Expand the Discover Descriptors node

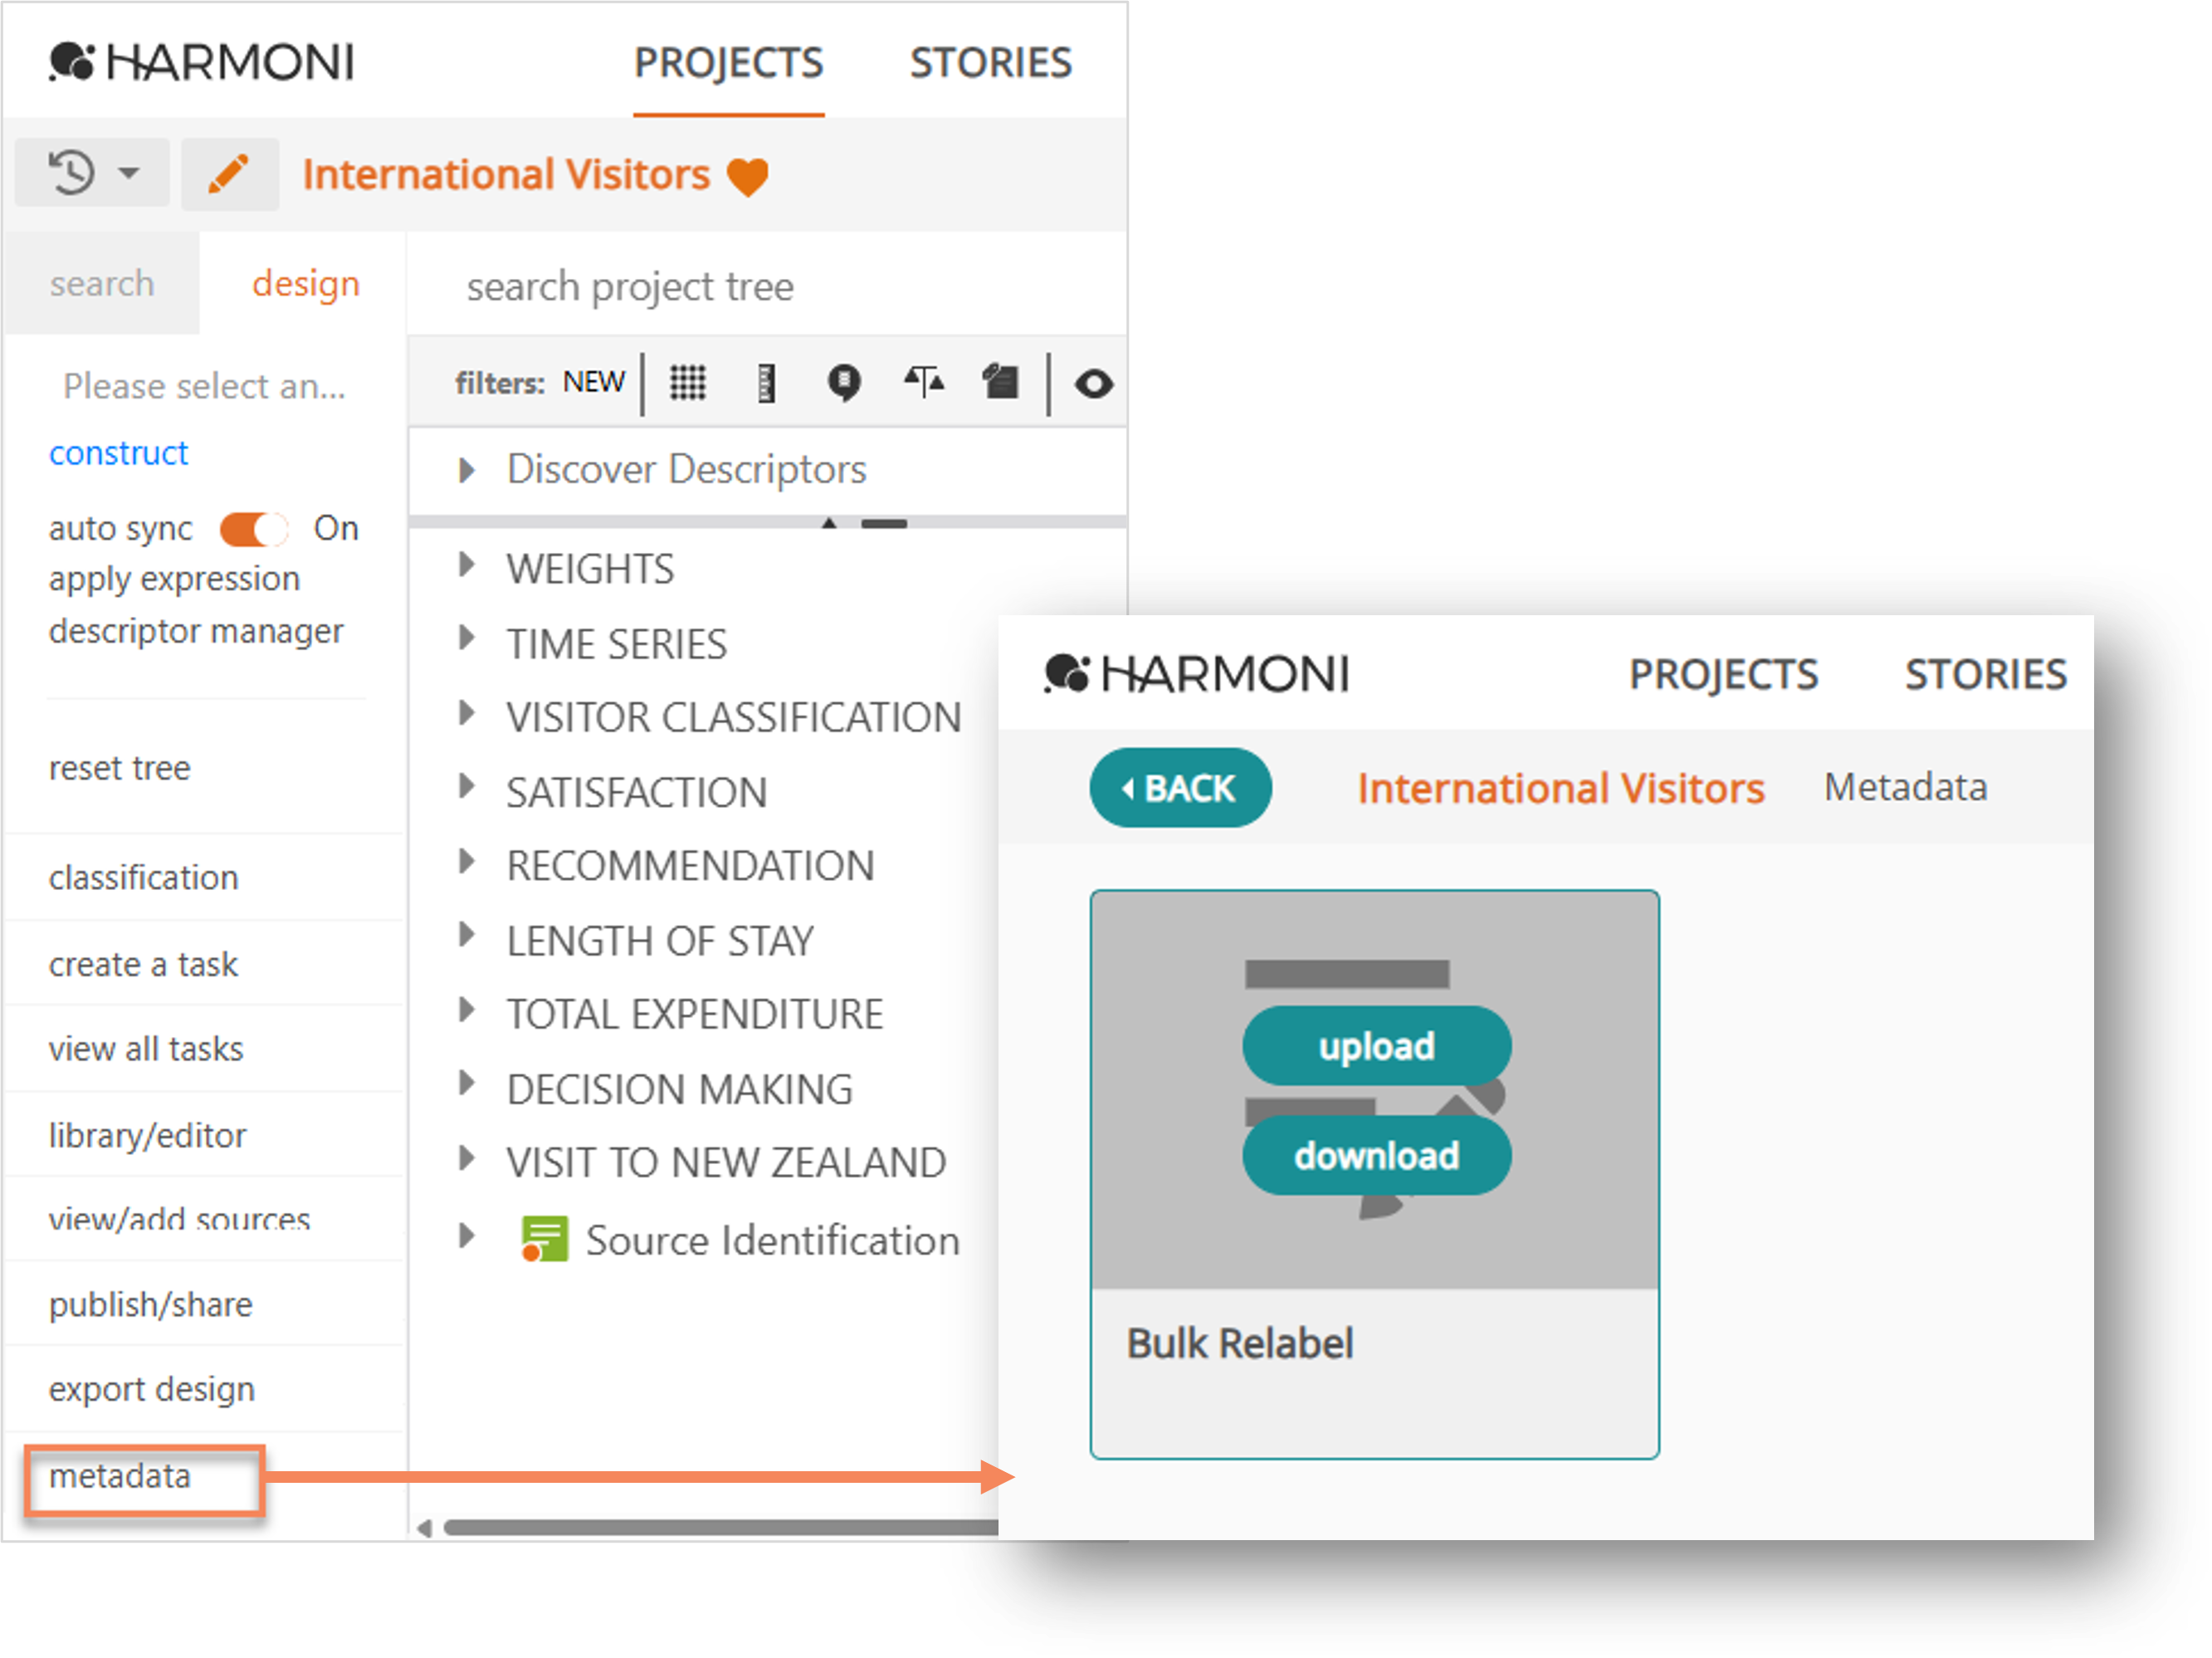466,469
